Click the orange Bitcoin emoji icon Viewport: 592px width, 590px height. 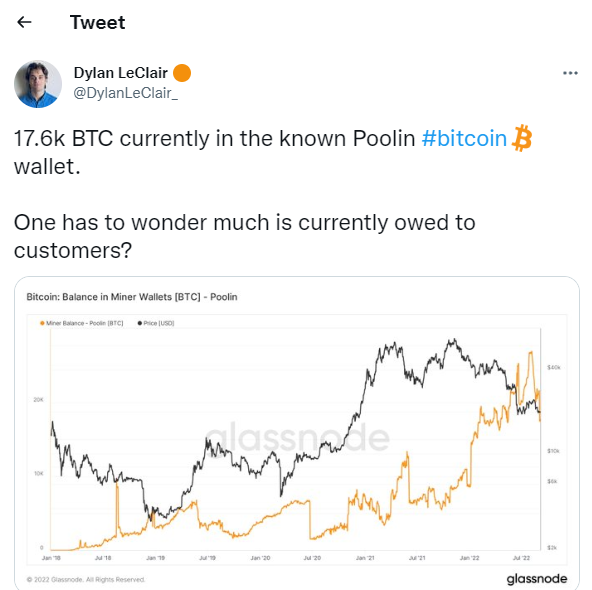(522, 138)
